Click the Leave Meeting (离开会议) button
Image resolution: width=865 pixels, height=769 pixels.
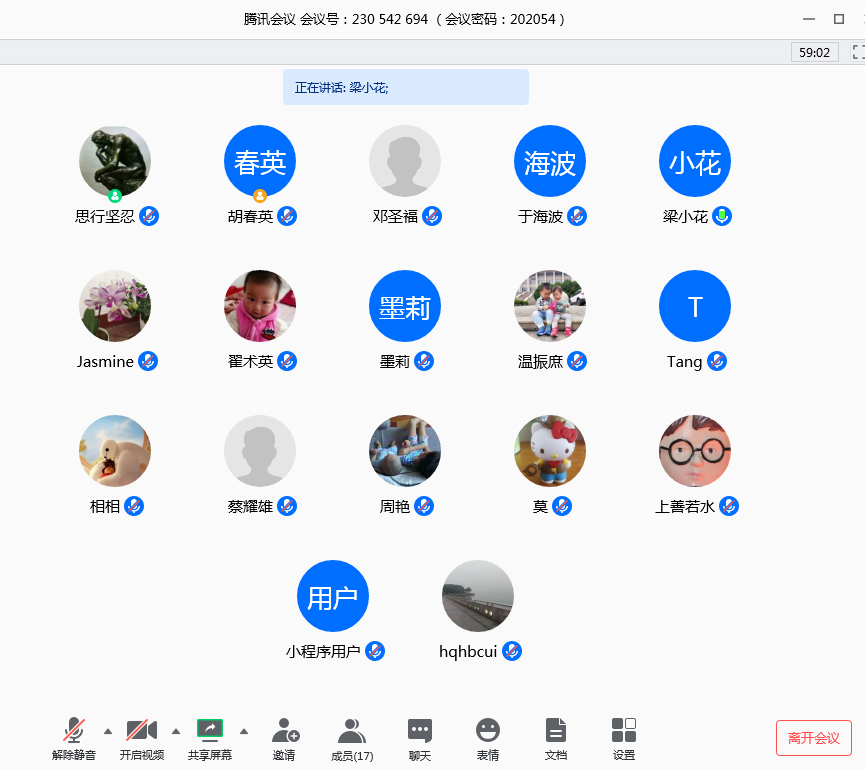(x=813, y=738)
